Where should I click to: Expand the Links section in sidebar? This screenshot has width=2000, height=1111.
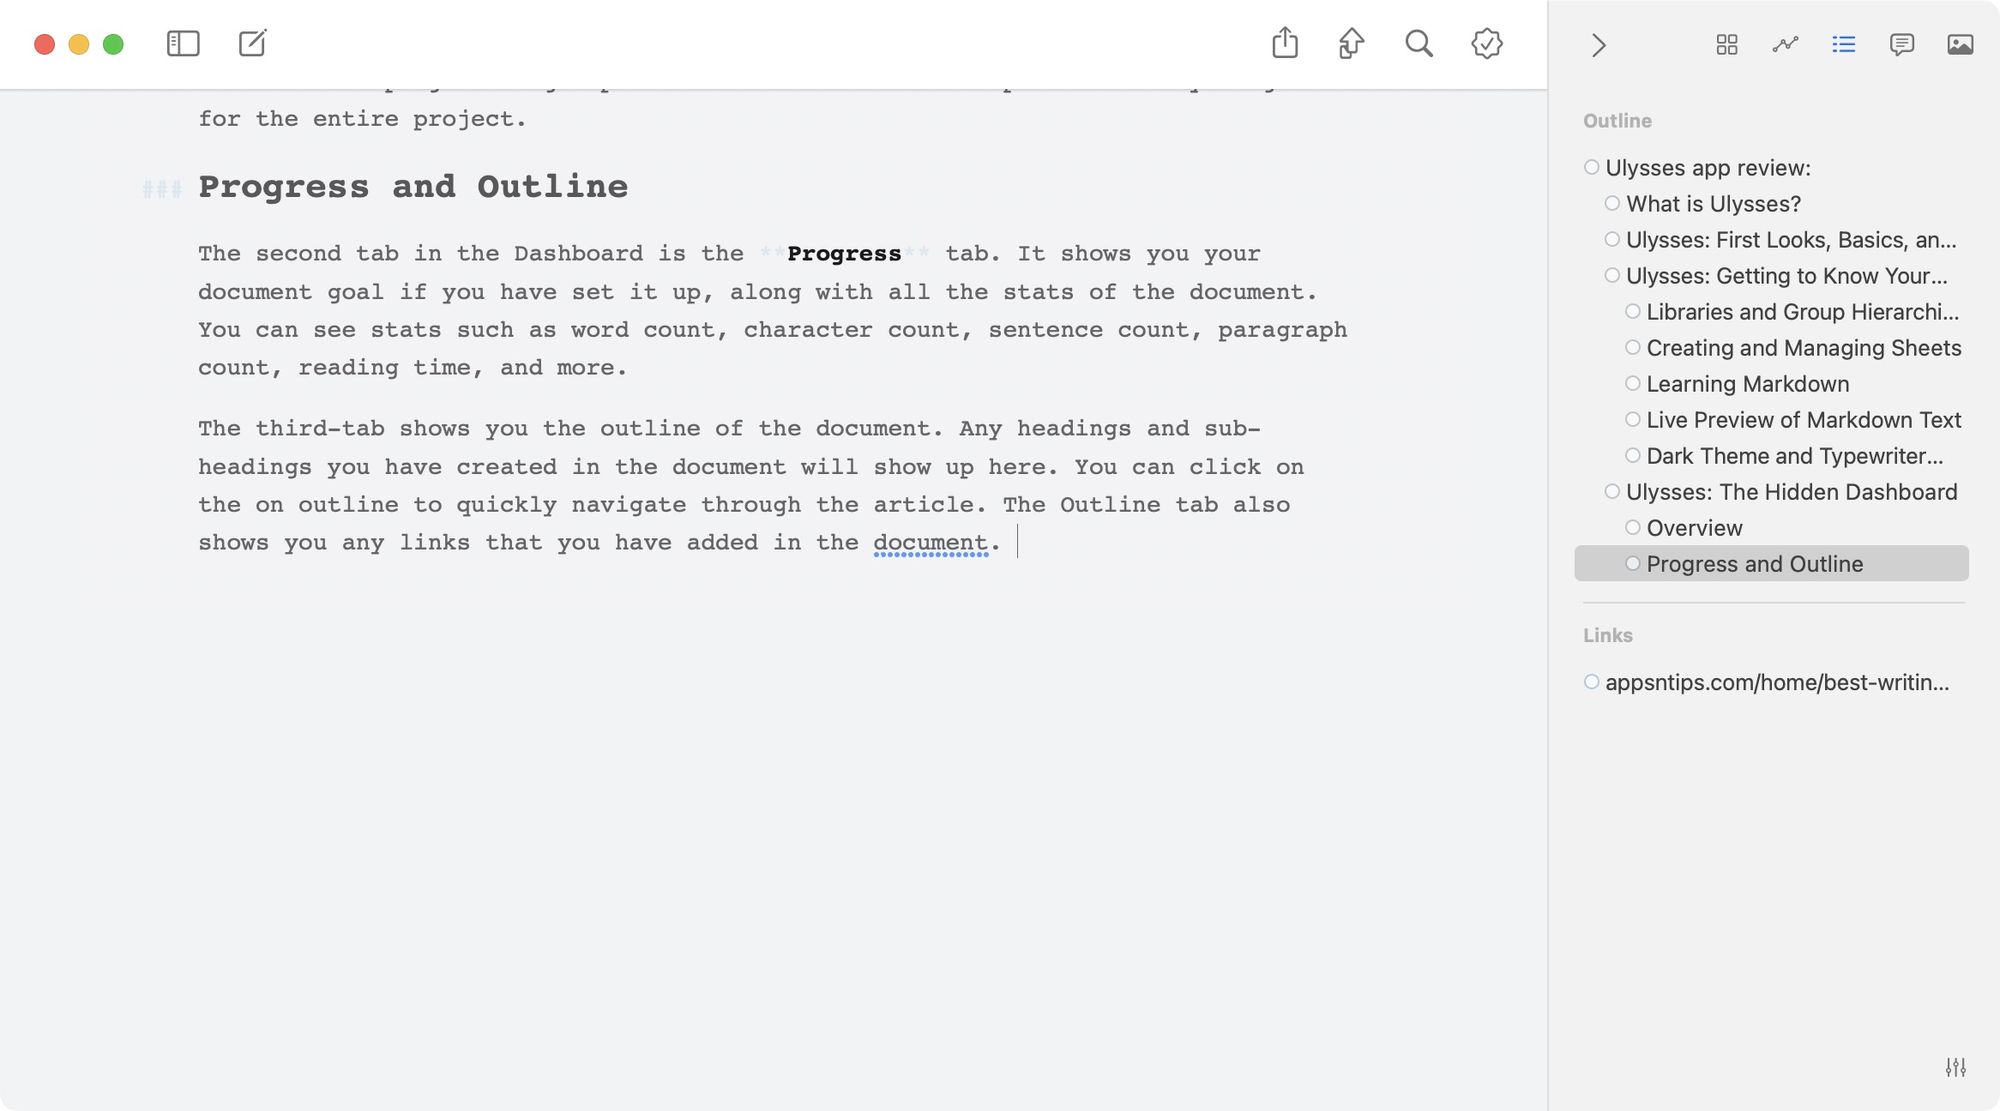pos(1607,633)
